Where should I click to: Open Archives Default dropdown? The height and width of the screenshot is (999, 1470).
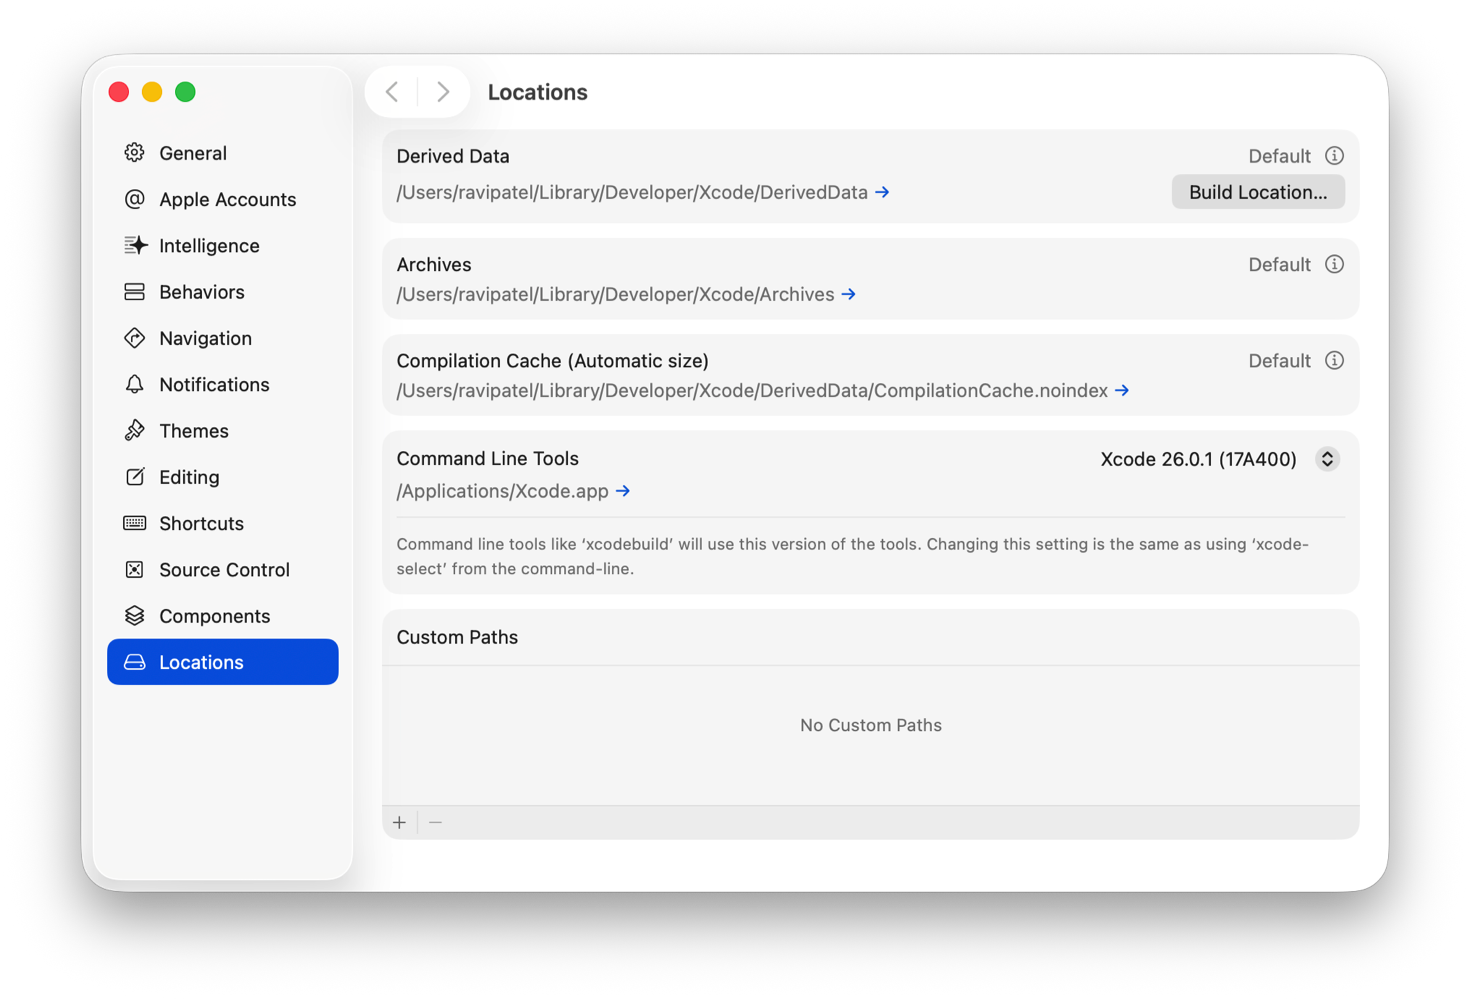(x=1279, y=264)
